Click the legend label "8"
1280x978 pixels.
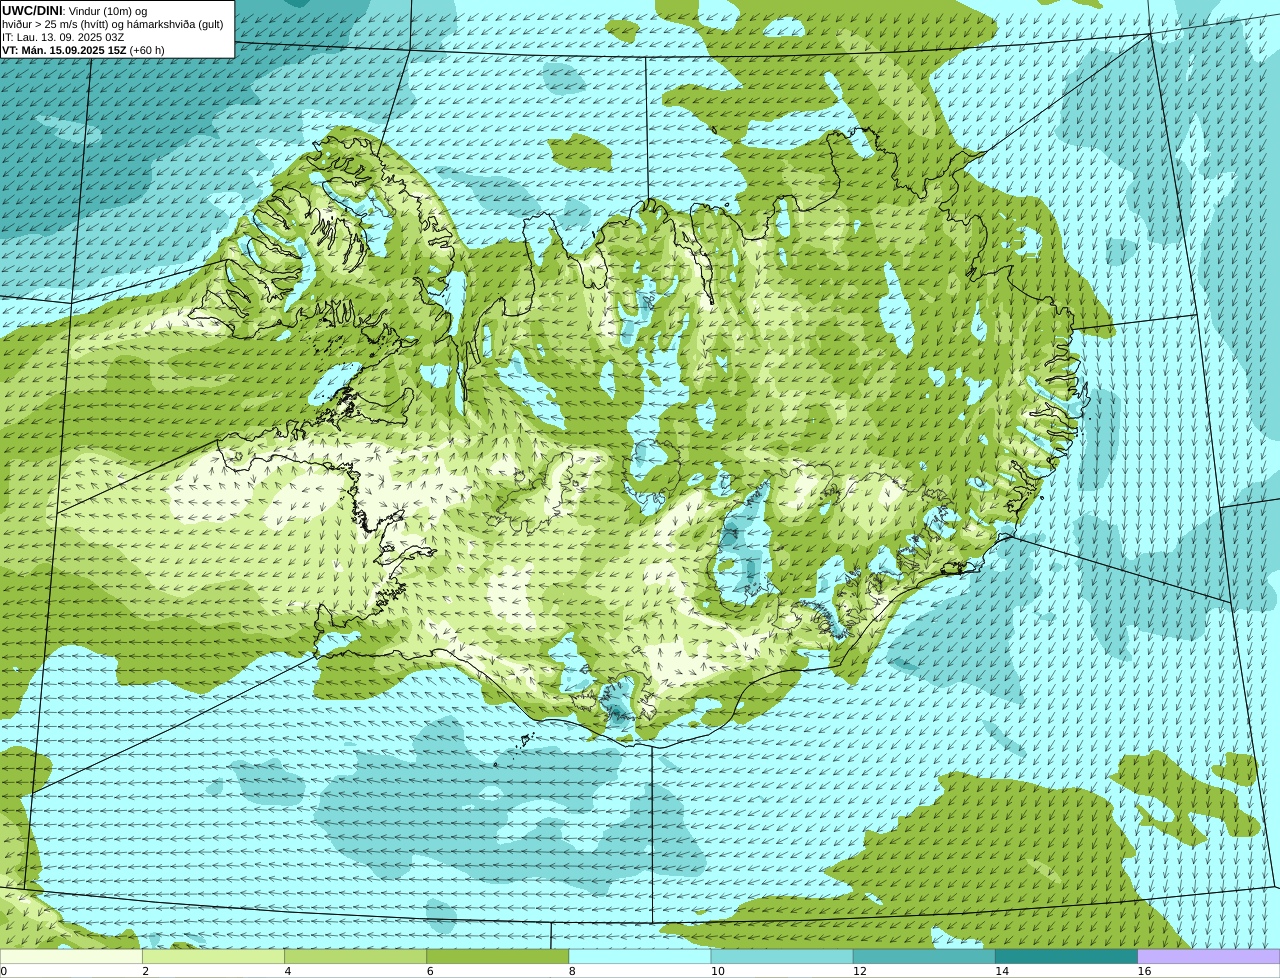pyautogui.click(x=572, y=971)
